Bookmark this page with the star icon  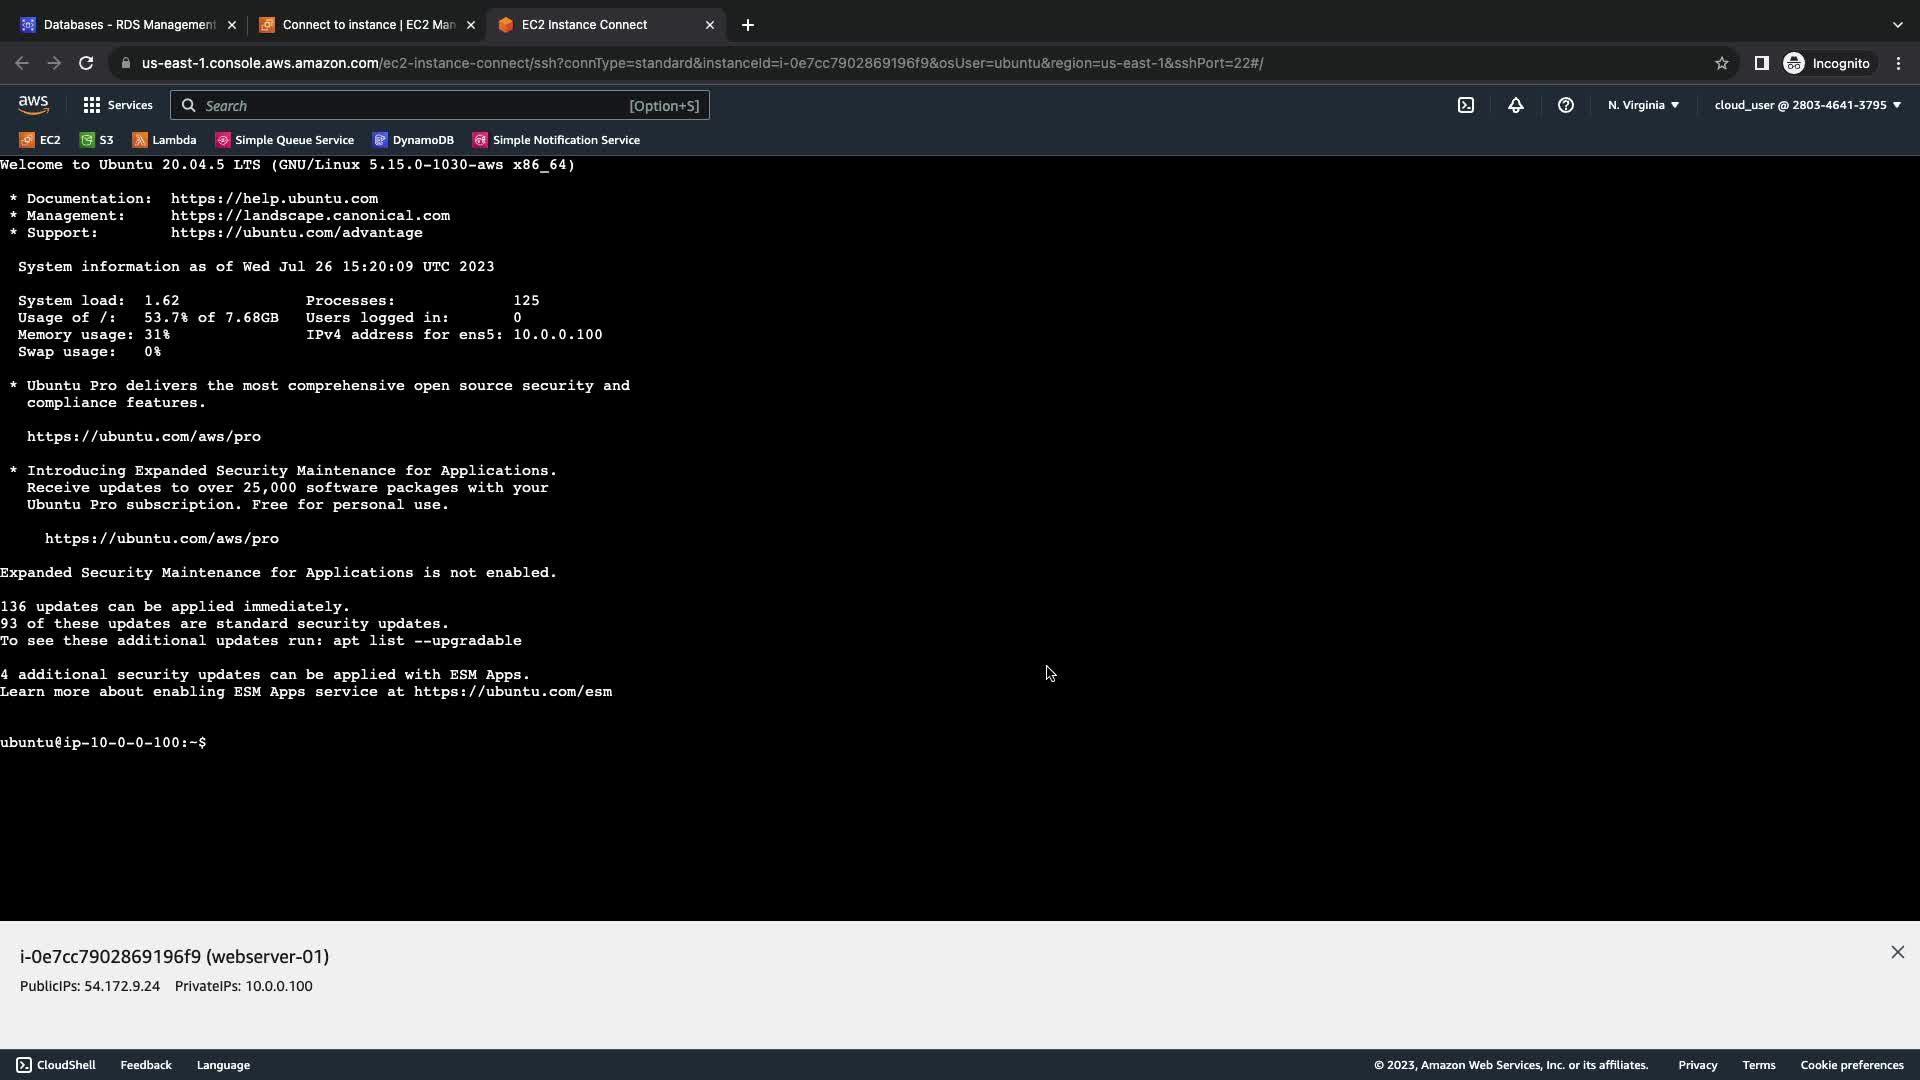(1721, 63)
